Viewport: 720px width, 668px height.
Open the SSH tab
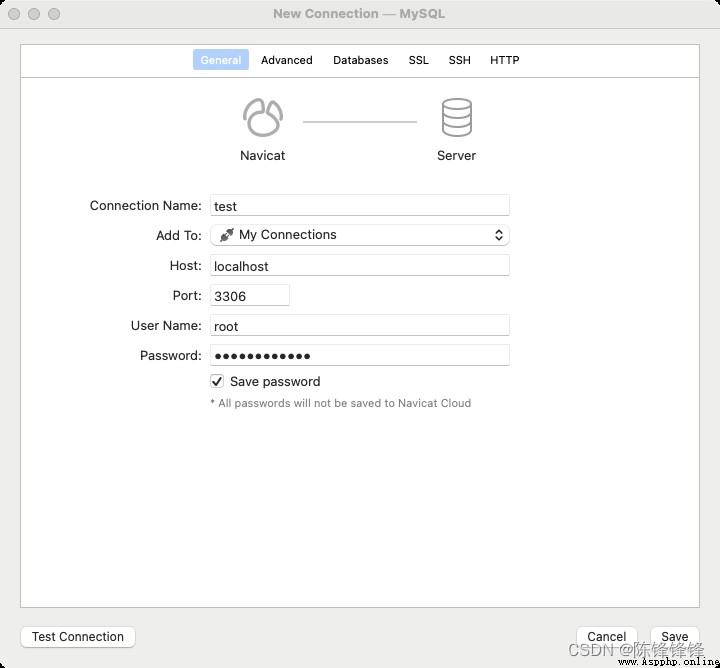(x=459, y=60)
